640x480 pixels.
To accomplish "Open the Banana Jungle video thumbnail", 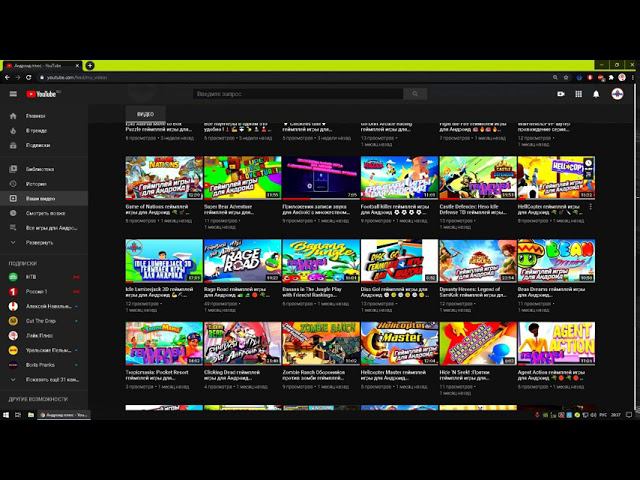I will point(321,261).
